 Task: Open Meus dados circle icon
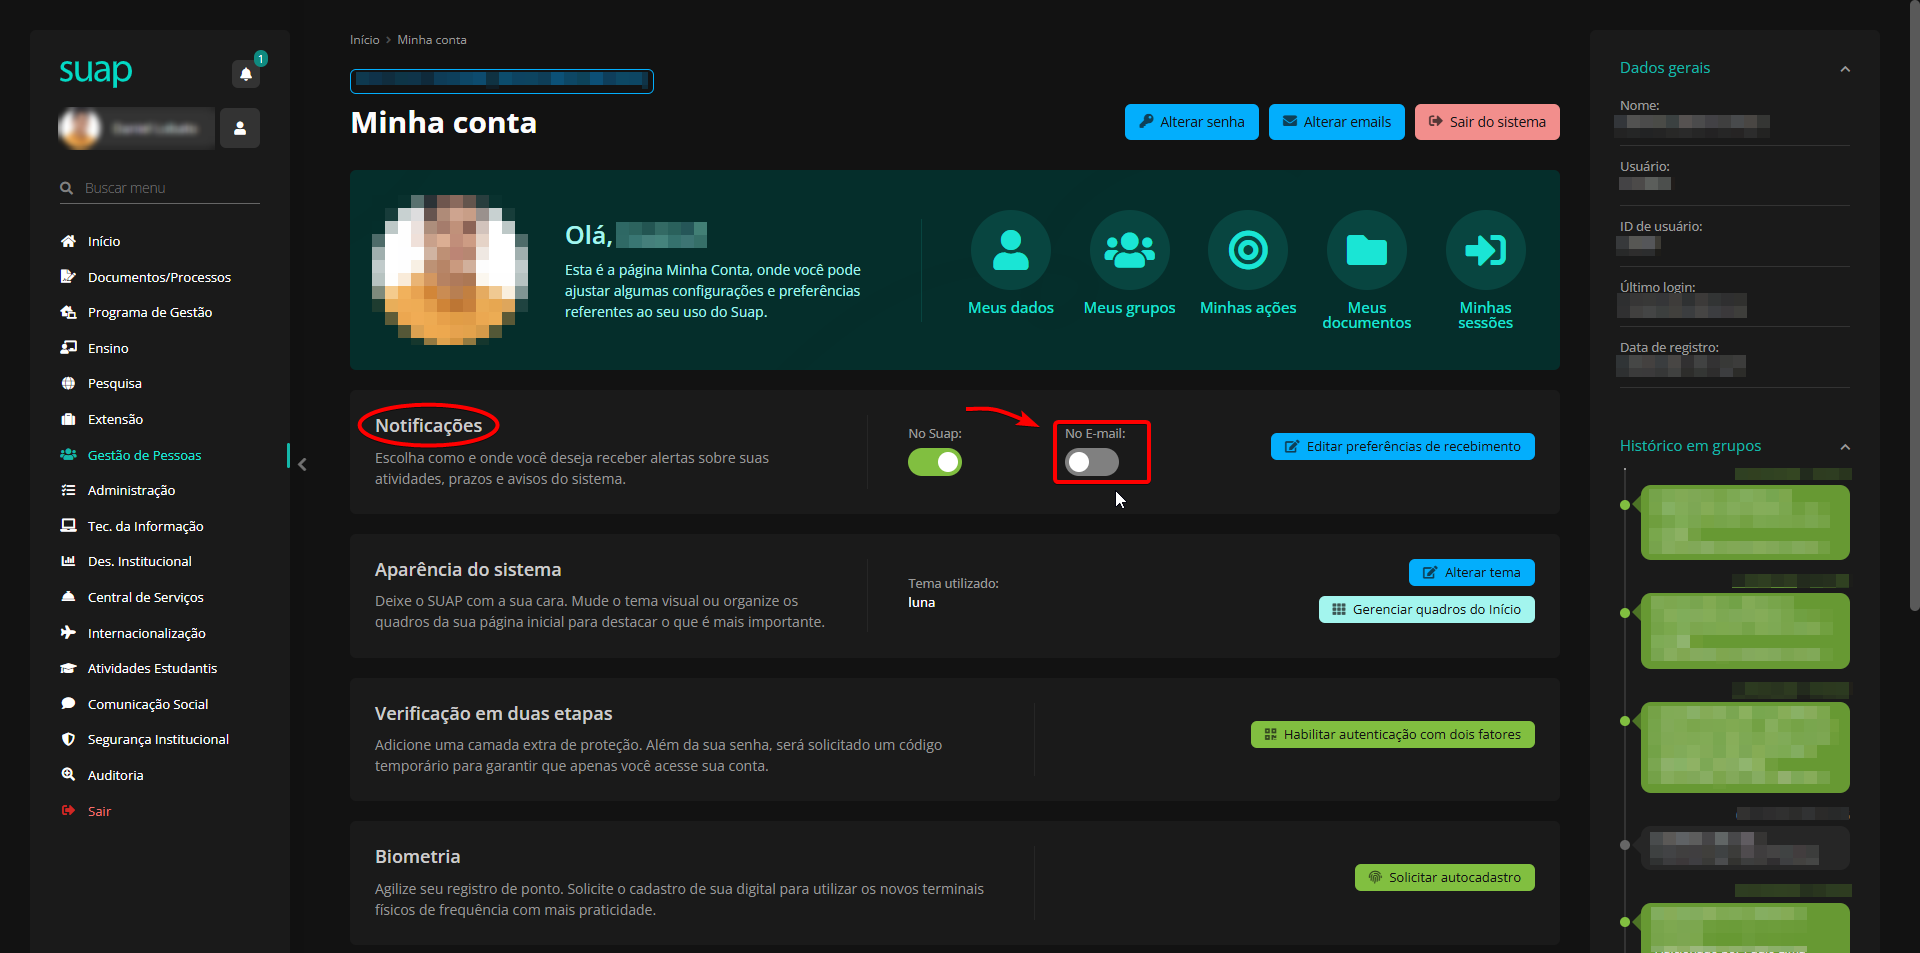[1011, 250]
